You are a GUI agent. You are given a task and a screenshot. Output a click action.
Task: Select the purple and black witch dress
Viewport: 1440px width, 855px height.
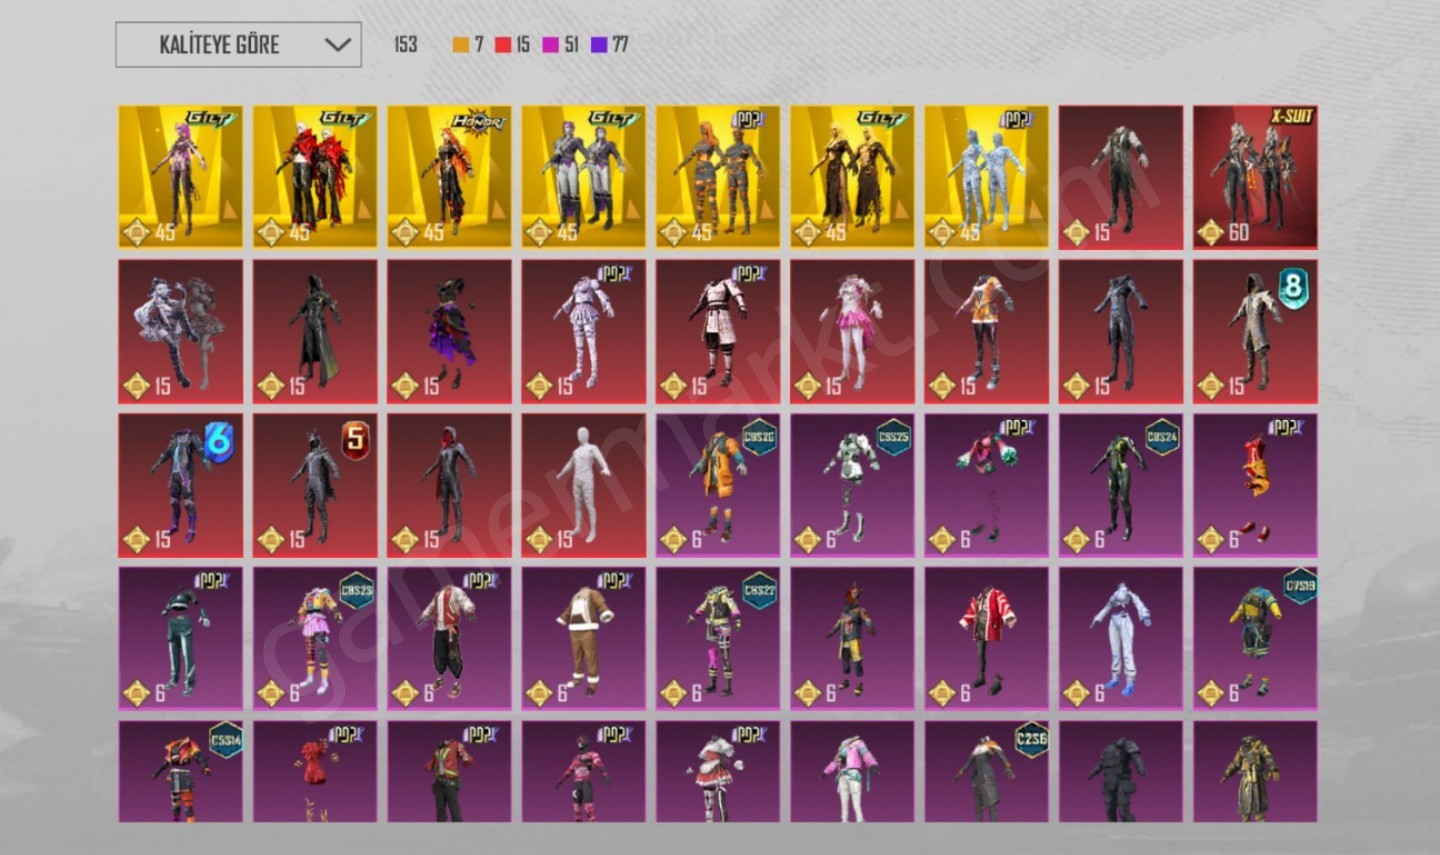point(449,331)
